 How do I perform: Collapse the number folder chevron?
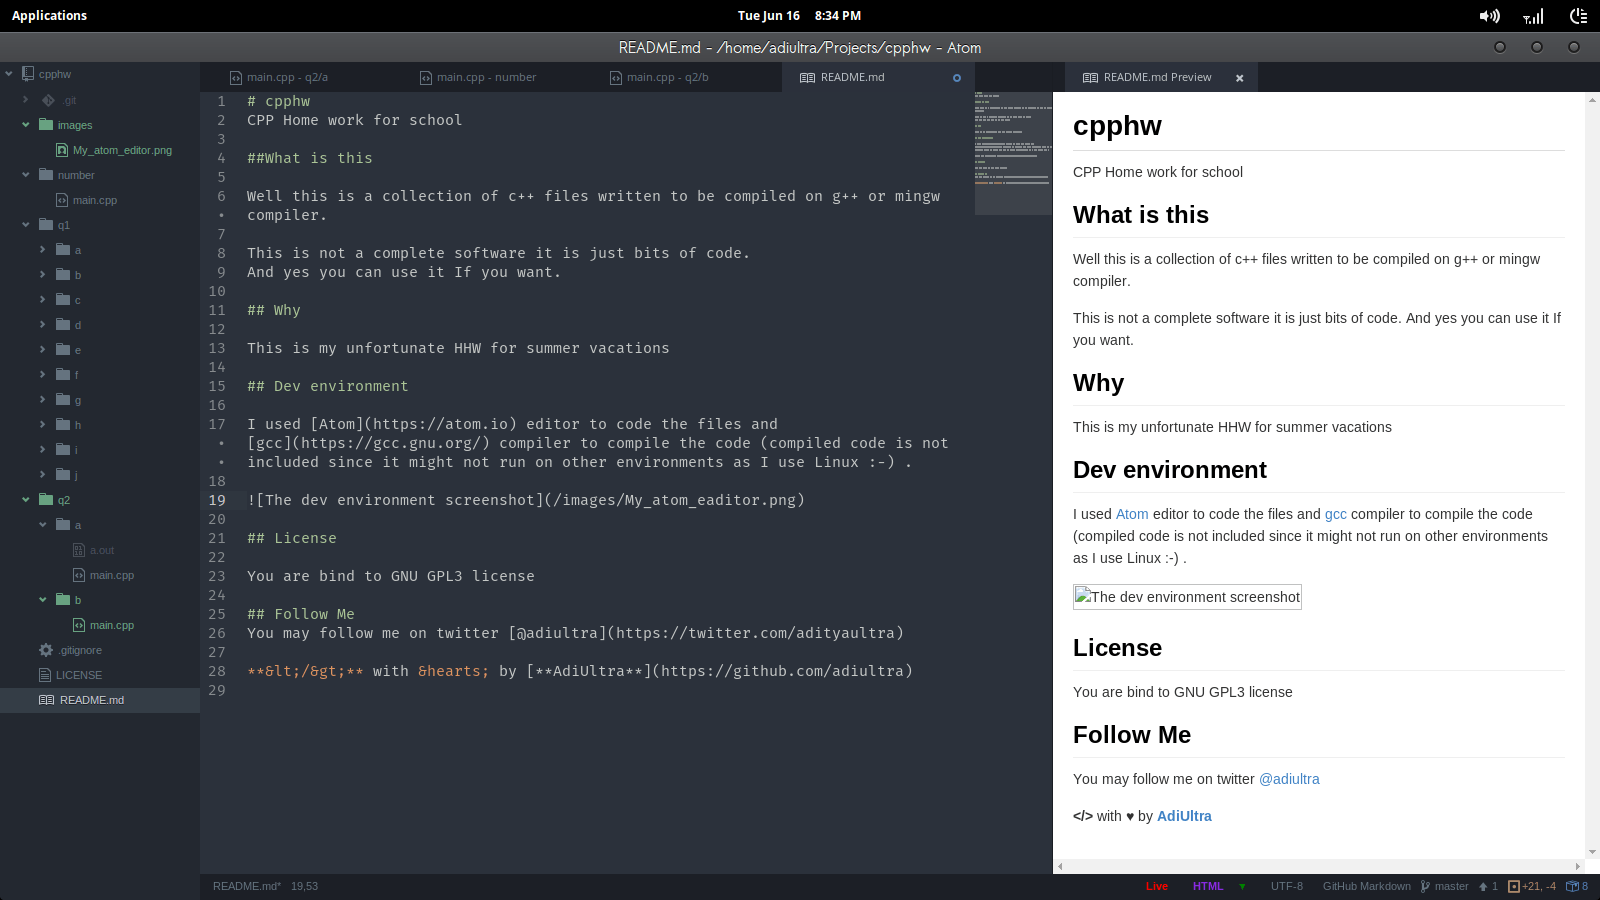[25, 175]
